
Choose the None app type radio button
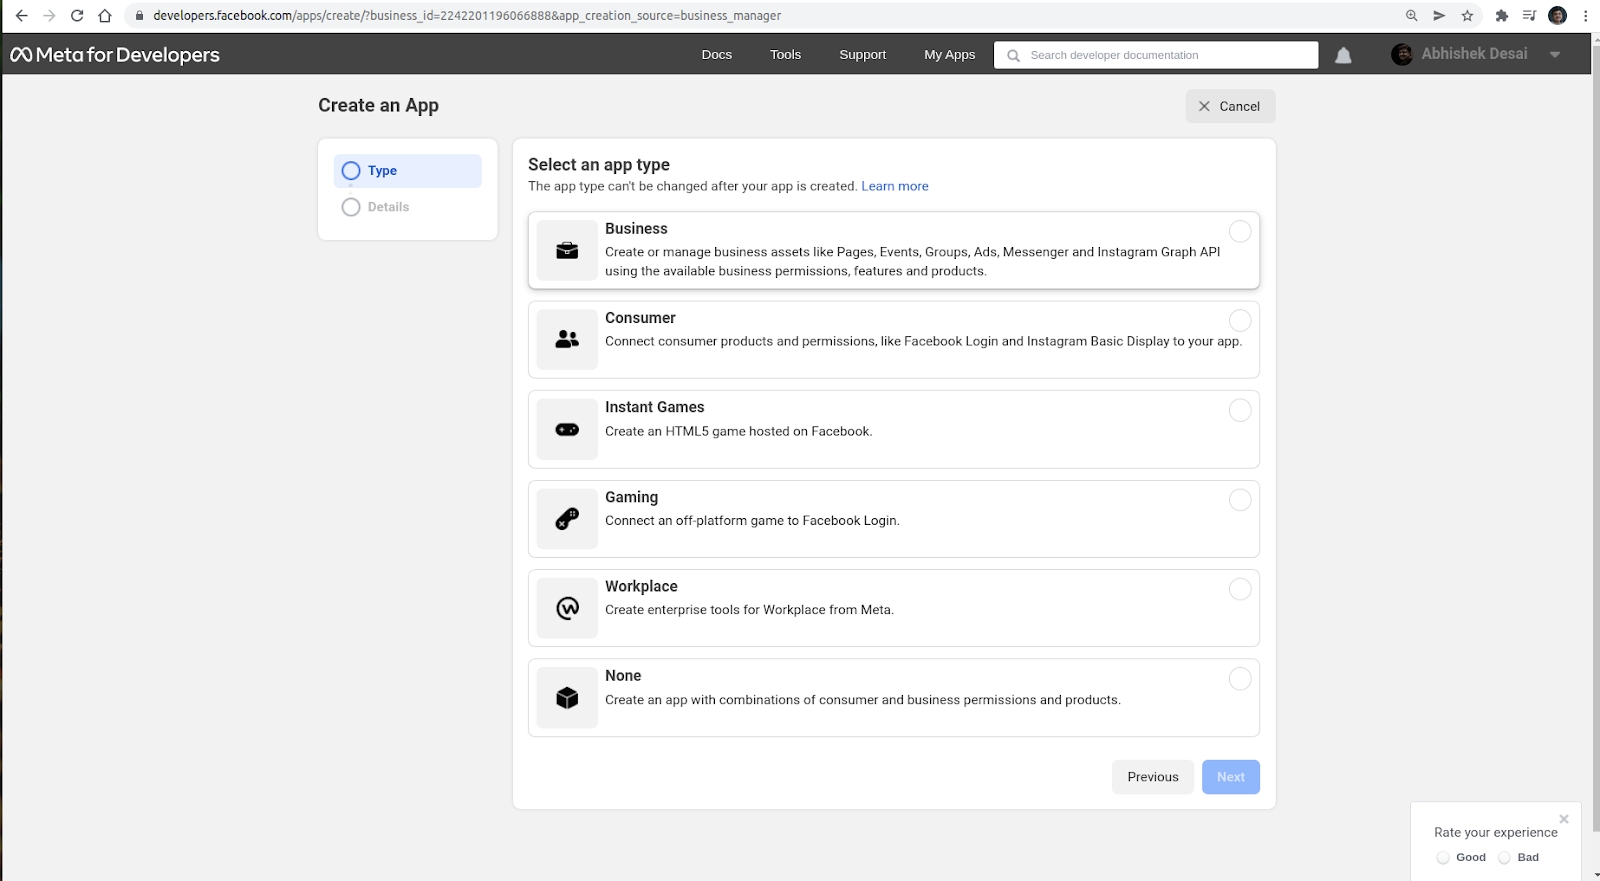(x=1240, y=679)
